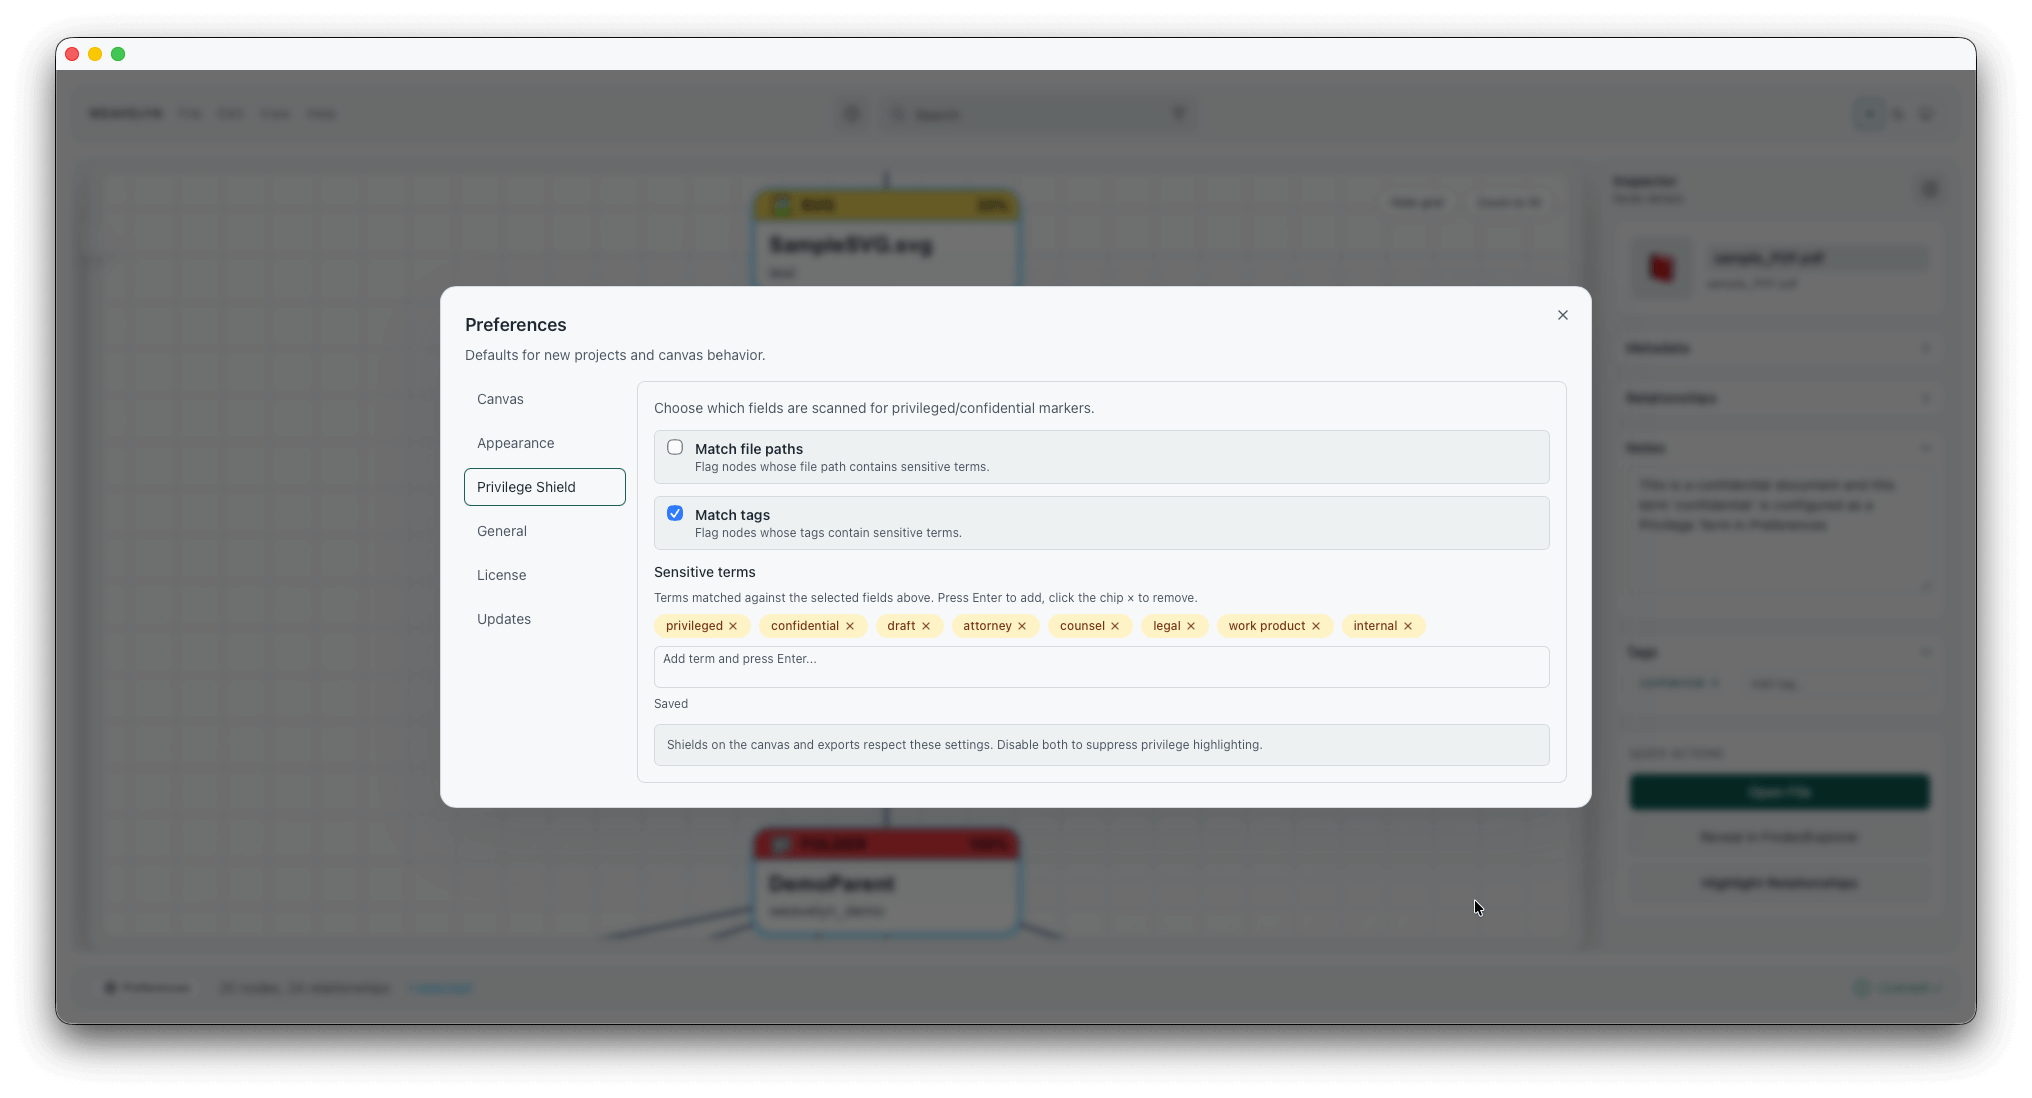Go to General preferences section
The width and height of the screenshot is (2032, 1098).
[501, 531]
